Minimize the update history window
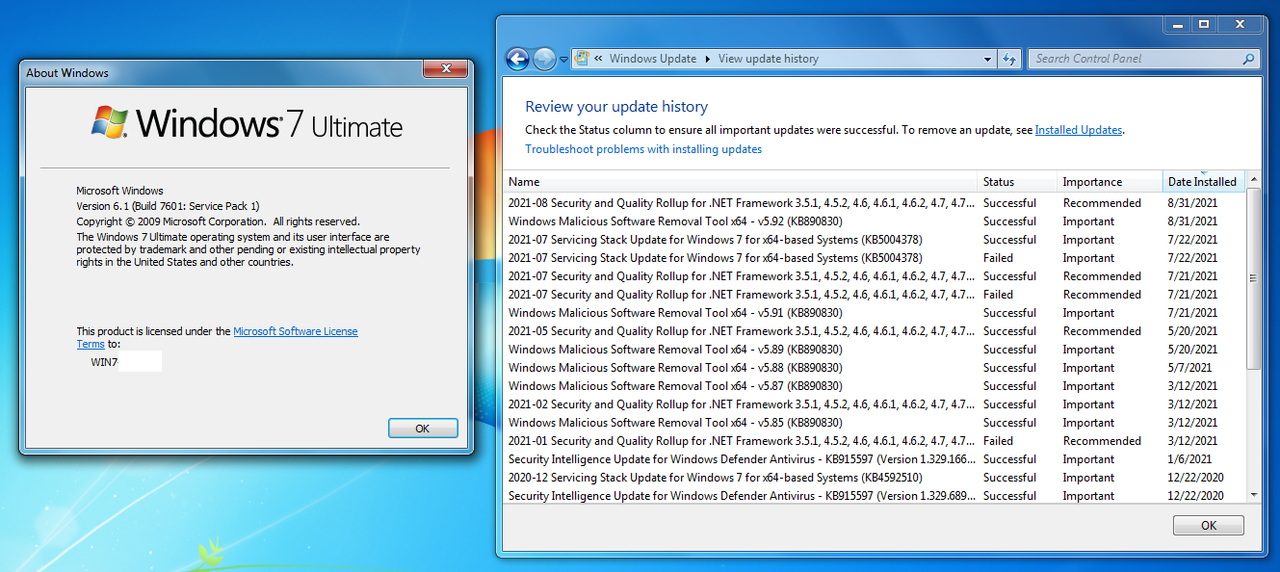This screenshot has height=572, width=1280. (x=1177, y=23)
